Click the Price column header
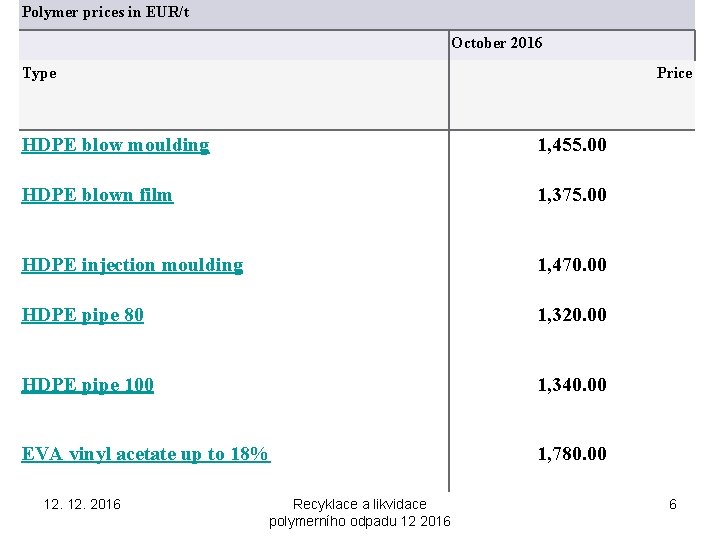 (x=674, y=73)
